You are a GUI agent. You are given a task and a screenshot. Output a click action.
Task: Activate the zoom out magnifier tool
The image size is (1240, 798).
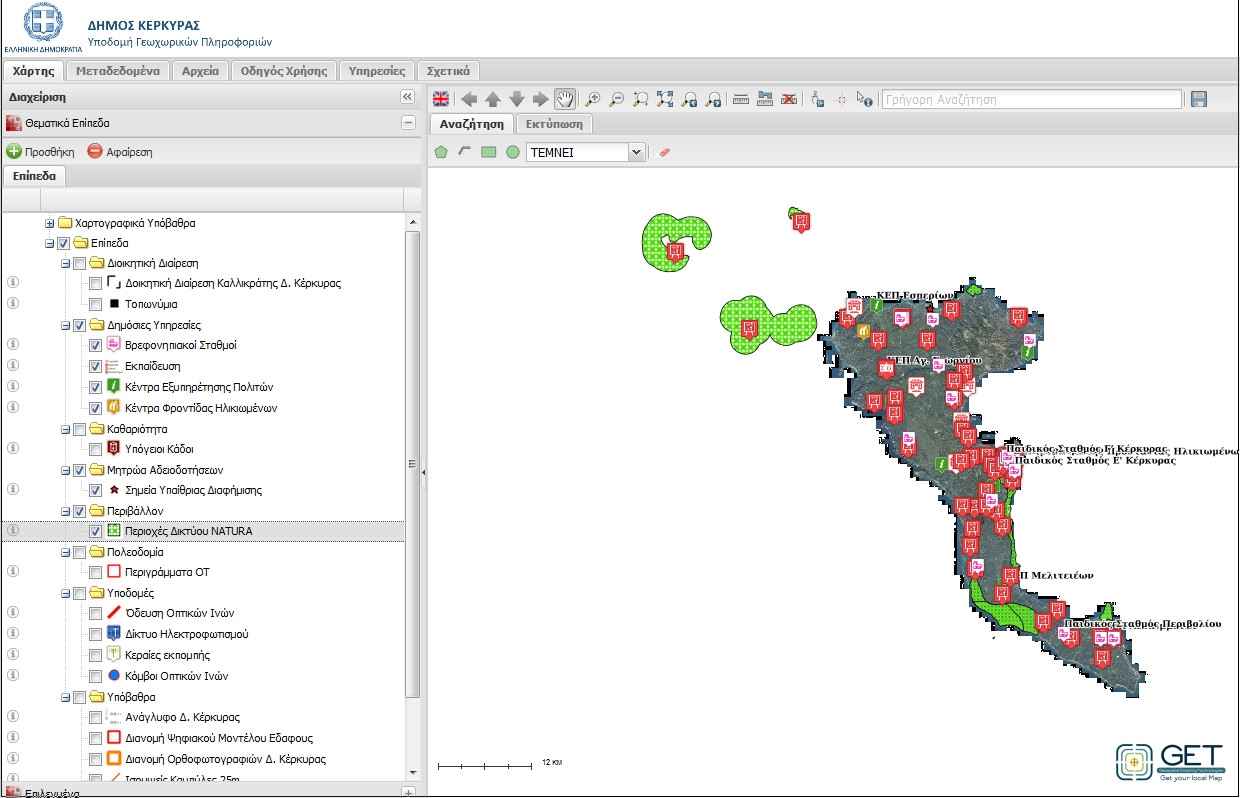[617, 99]
